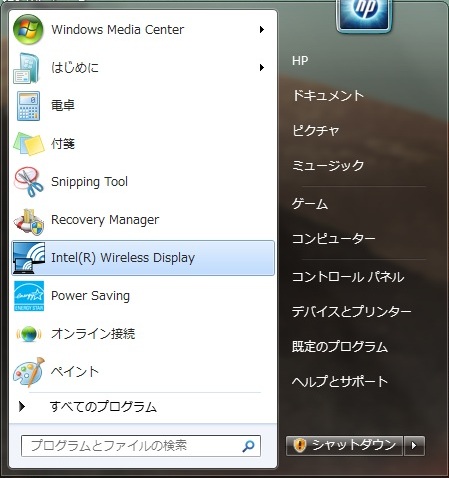Image resolution: width=449 pixels, height=478 pixels.
Task: Start the Snipping Tool scissors icon
Action: [x=29, y=182]
